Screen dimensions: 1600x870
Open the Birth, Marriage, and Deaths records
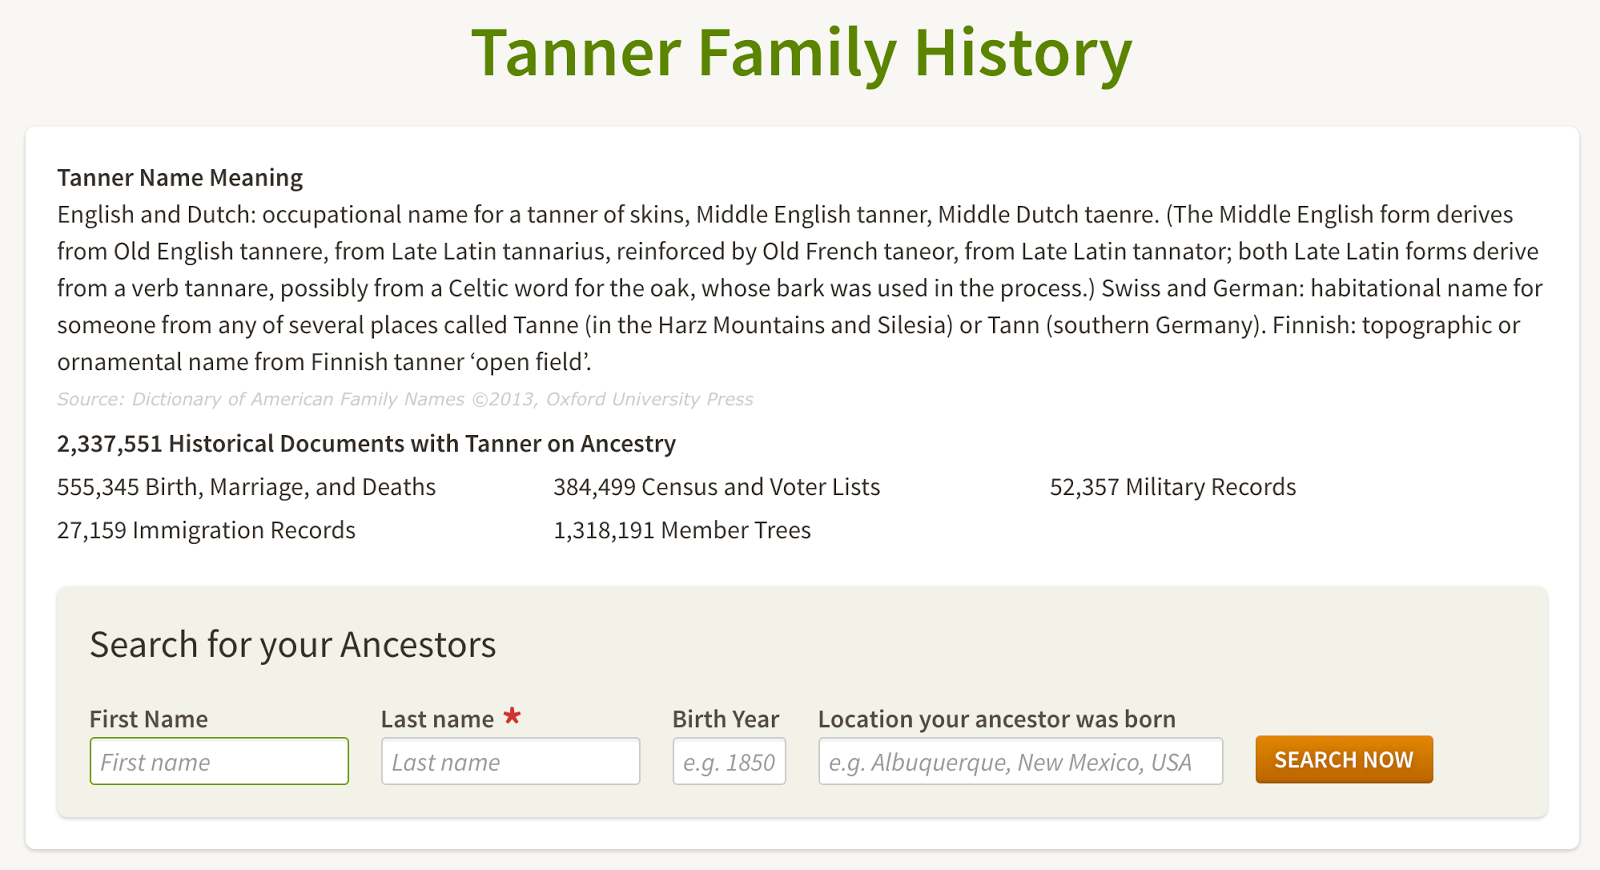click(x=245, y=487)
